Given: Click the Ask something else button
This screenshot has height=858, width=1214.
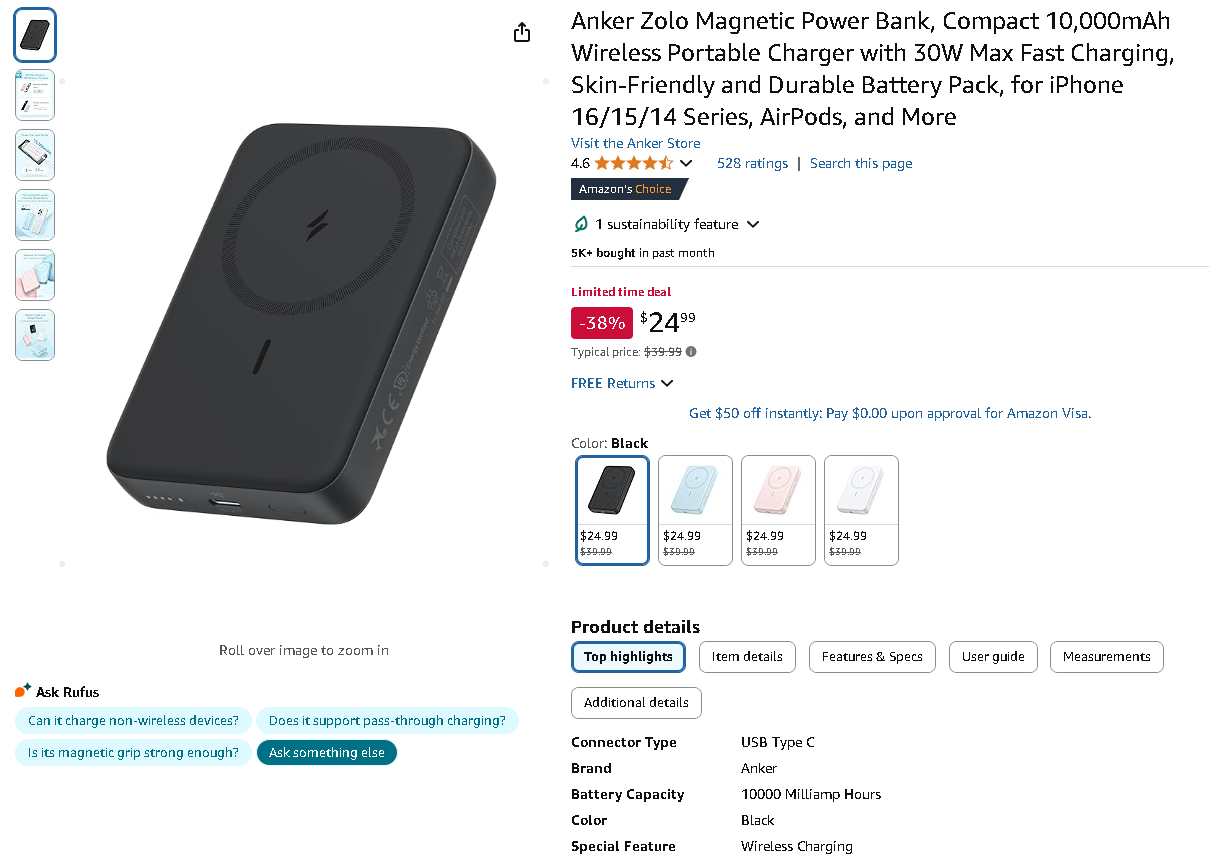Looking at the screenshot, I should [x=326, y=752].
